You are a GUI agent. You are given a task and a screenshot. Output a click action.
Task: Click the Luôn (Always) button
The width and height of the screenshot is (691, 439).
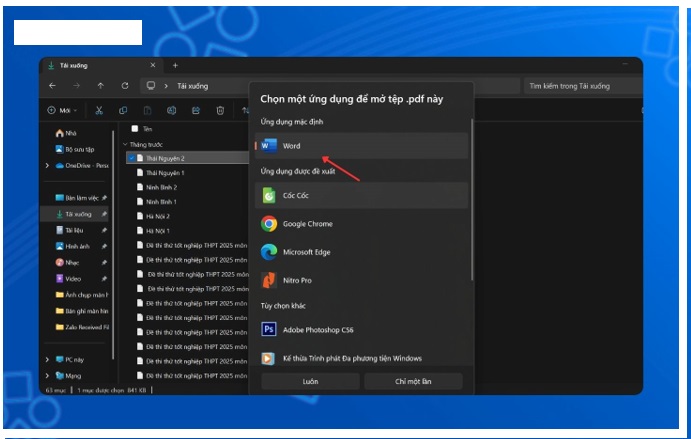pyautogui.click(x=310, y=381)
